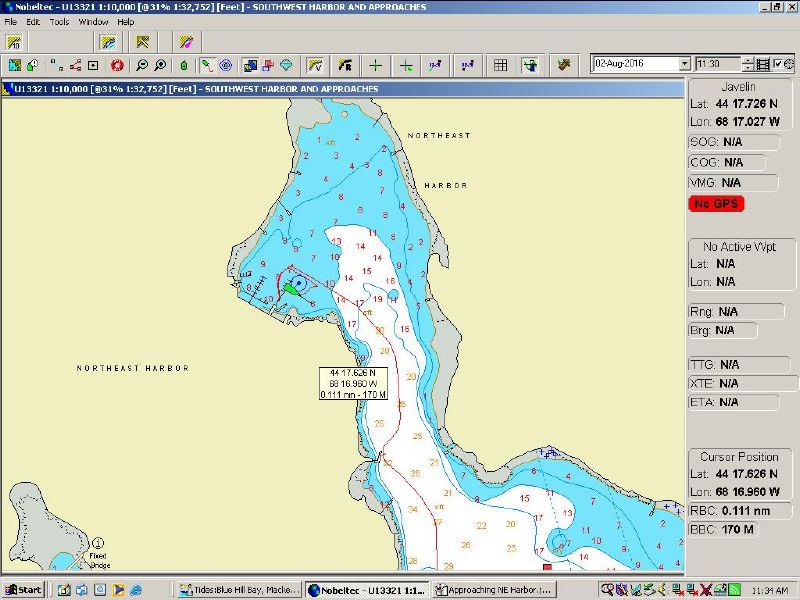
Task: Open the Tools menu
Action: point(59,21)
